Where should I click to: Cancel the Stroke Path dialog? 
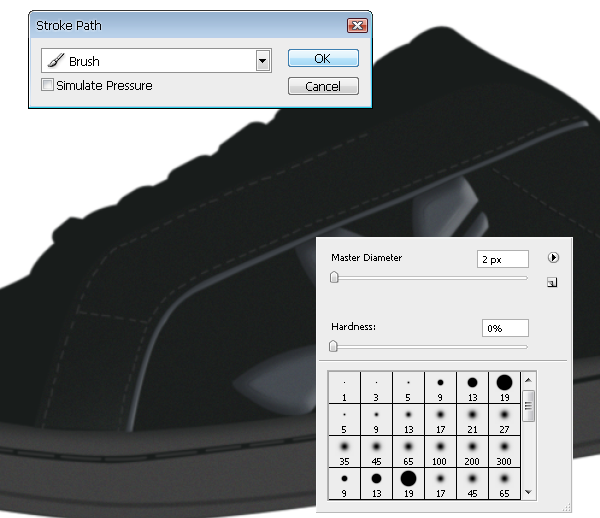pyautogui.click(x=323, y=86)
